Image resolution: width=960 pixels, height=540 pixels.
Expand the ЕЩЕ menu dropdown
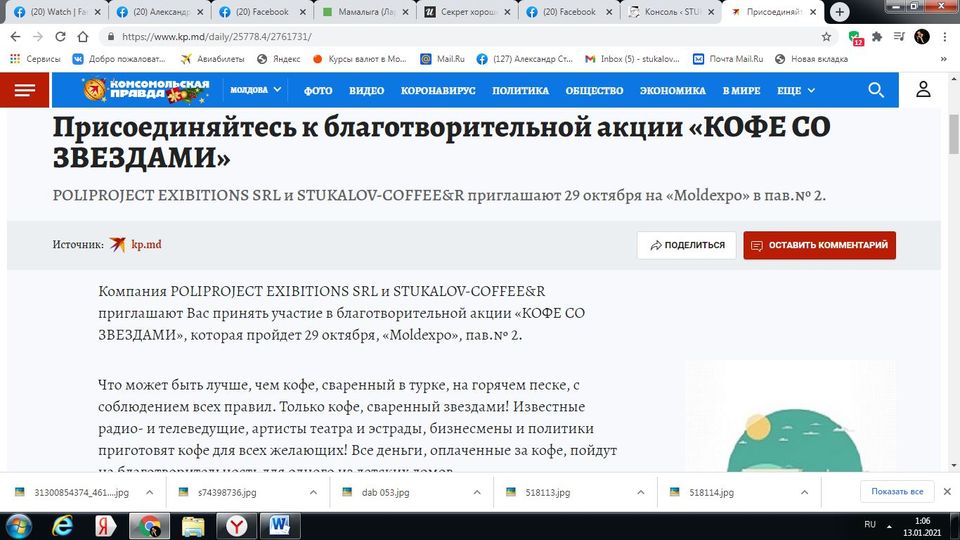pyautogui.click(x=796, y=91)
